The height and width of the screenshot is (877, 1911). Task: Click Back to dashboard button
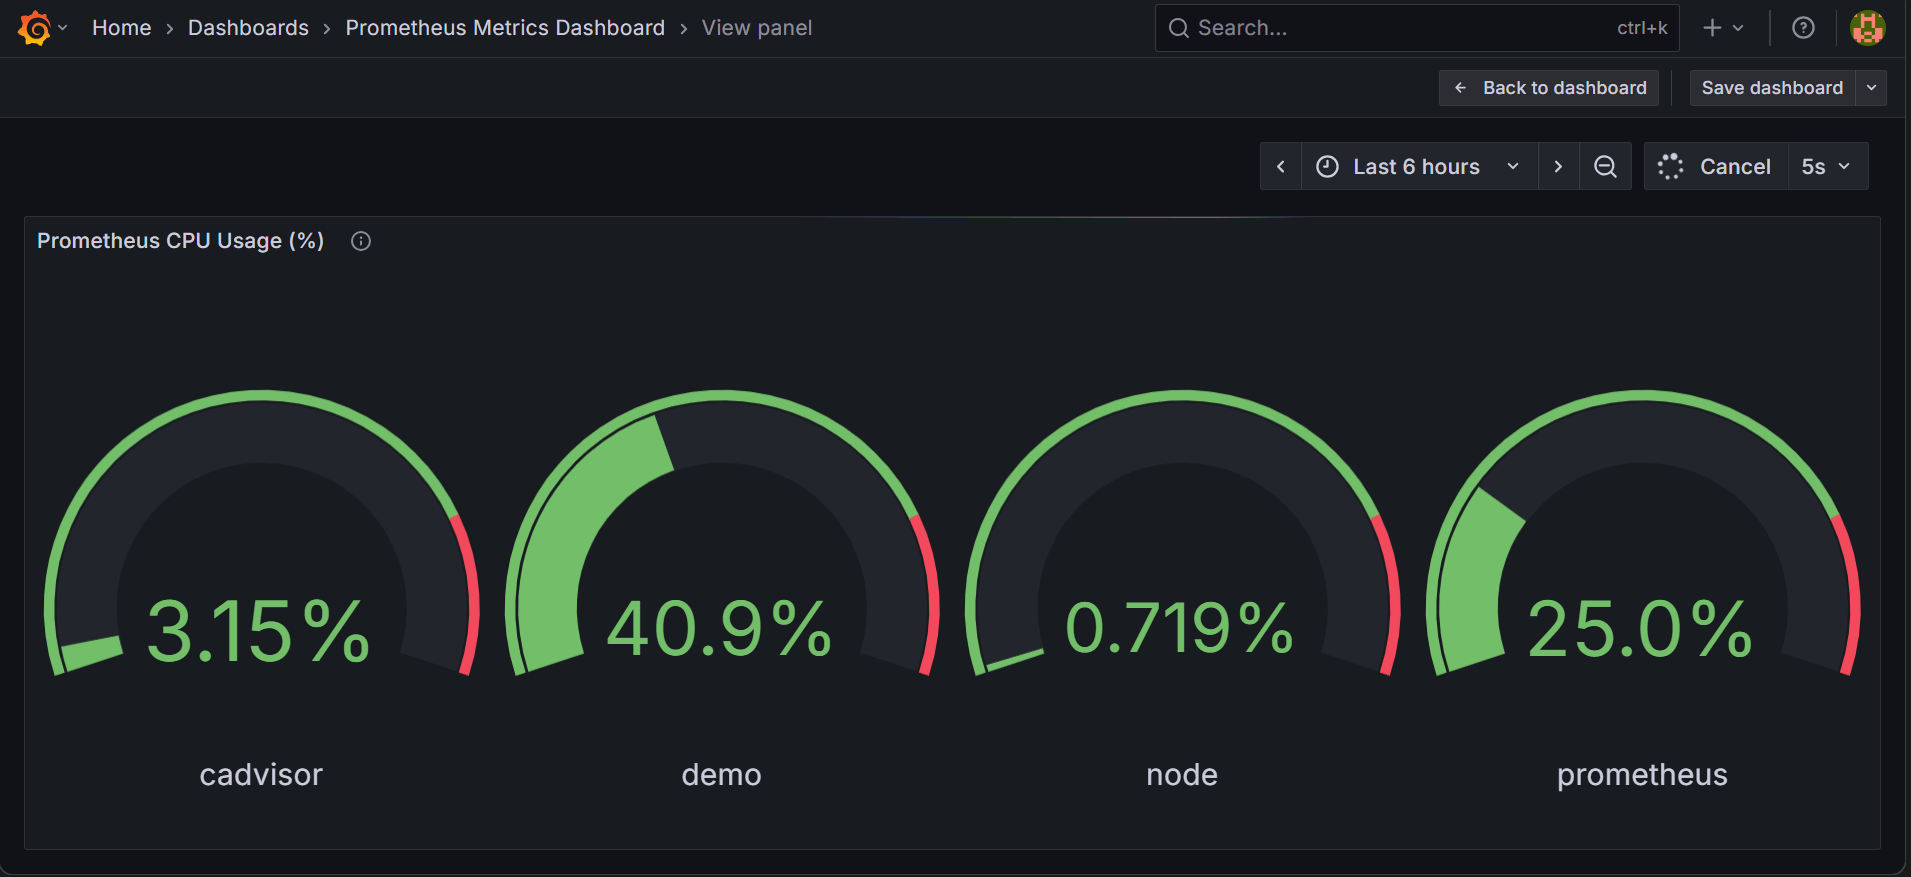point(1549,88)
